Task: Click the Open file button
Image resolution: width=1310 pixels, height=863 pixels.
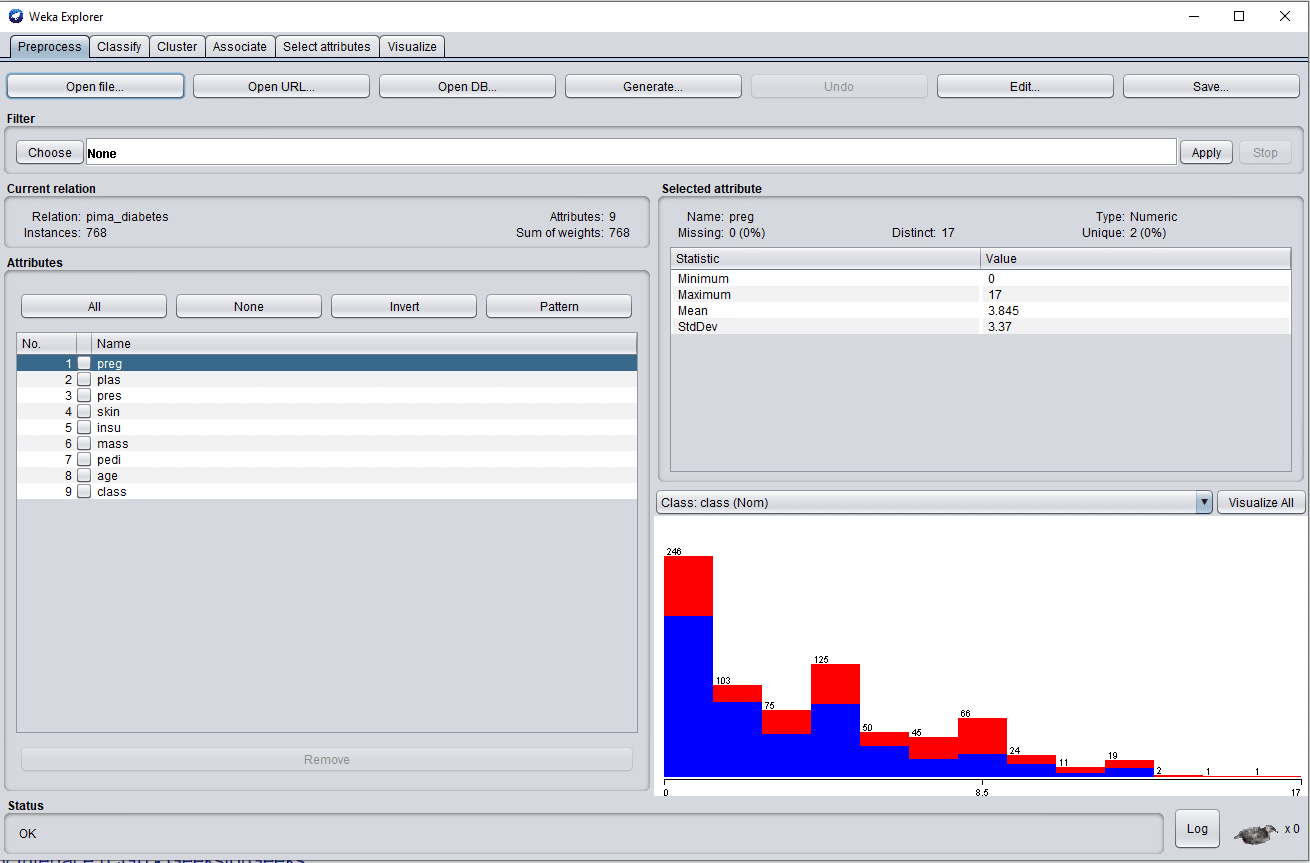Action: coord(95,87)
